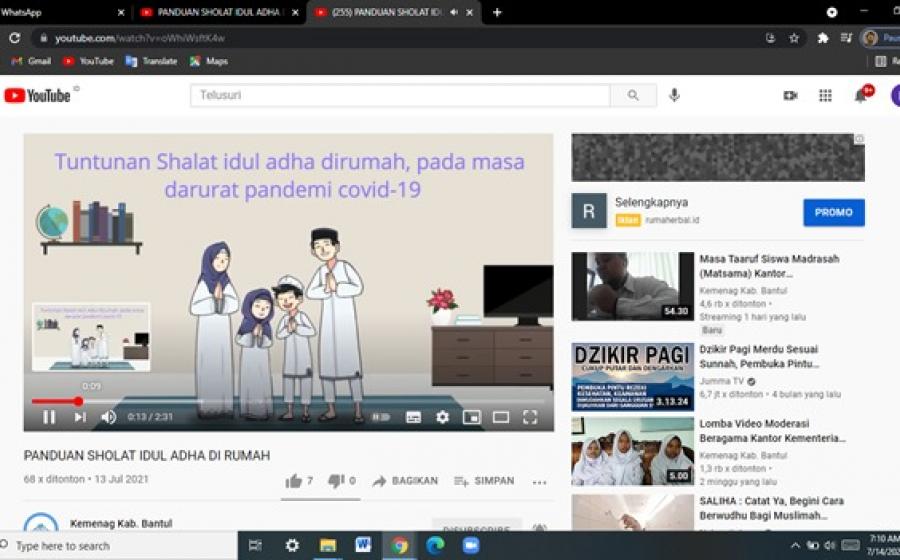This screenshot has height=560, width=900.
Task: Share the video via BAGIKAN
Action: [405, 481]
